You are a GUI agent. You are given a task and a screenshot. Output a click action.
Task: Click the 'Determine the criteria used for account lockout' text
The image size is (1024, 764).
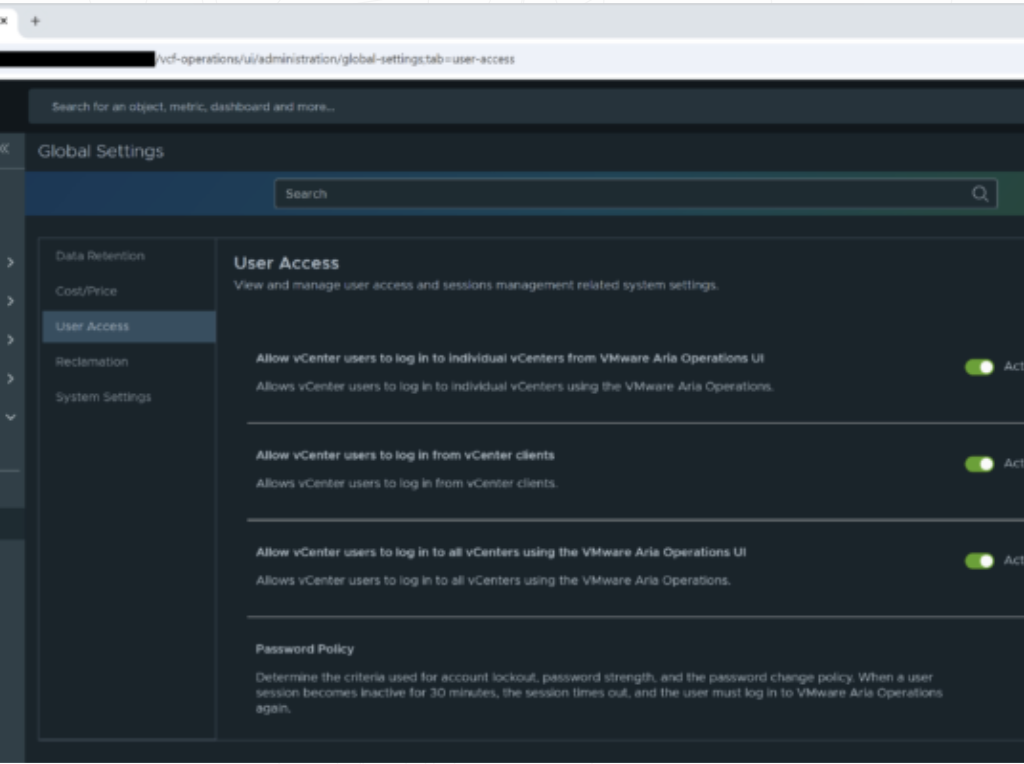[x=599, y=693]
